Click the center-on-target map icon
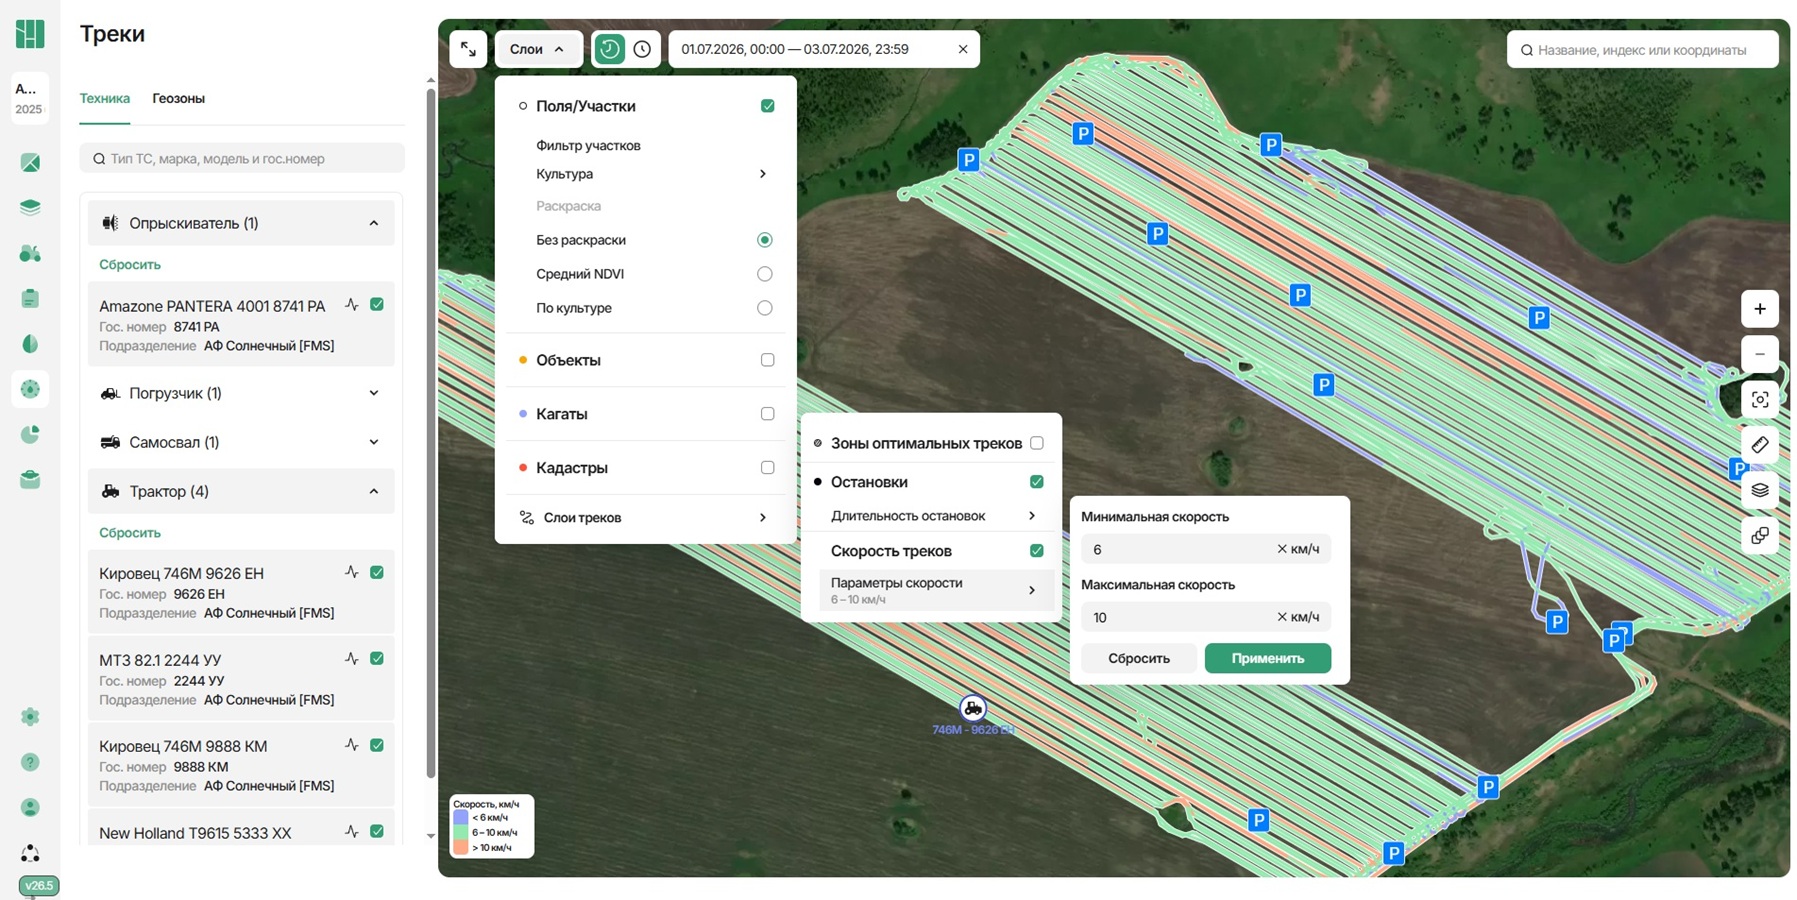The height and width of the screenshot is (900, 1797). pos(1760,400)
